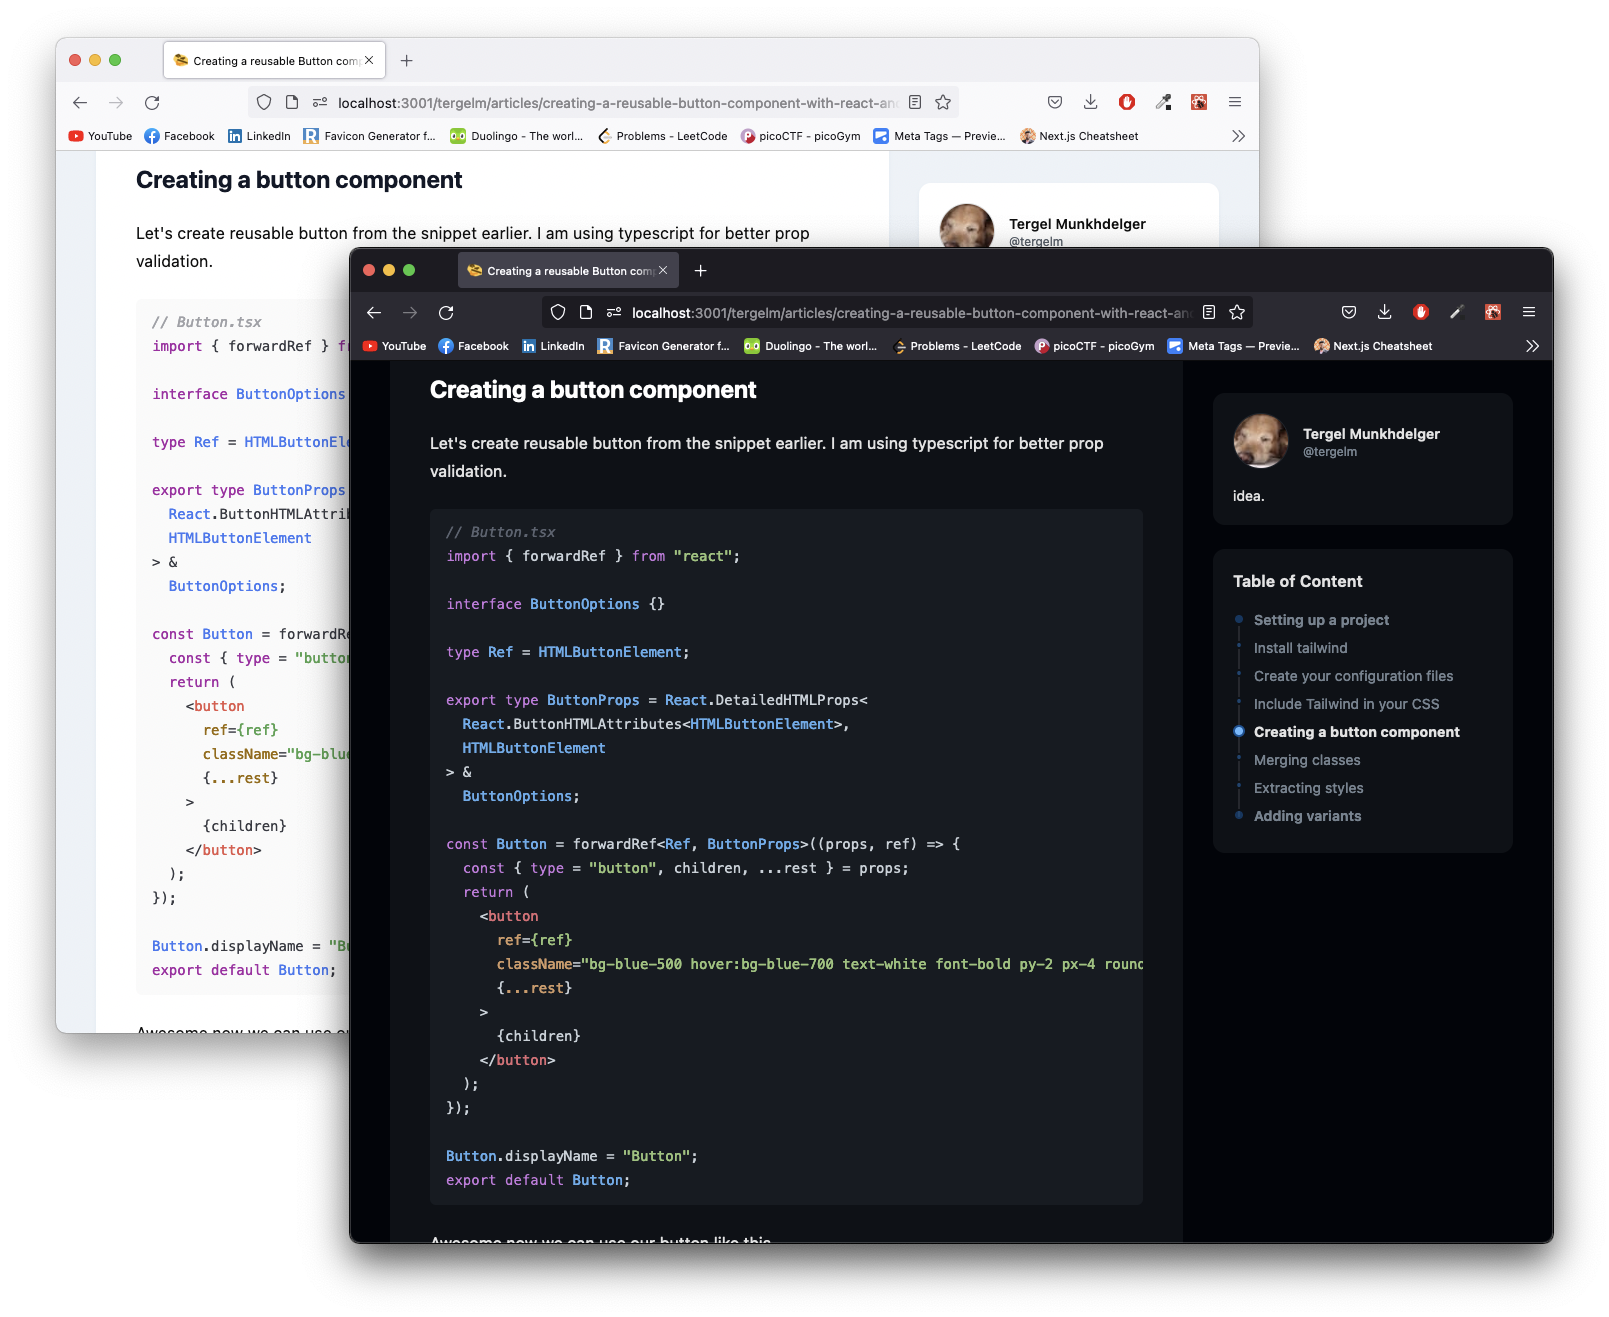Viewport: 1609px width, 1317px height.
Task: Save this article to Pocket
Action: [1348, 312]
